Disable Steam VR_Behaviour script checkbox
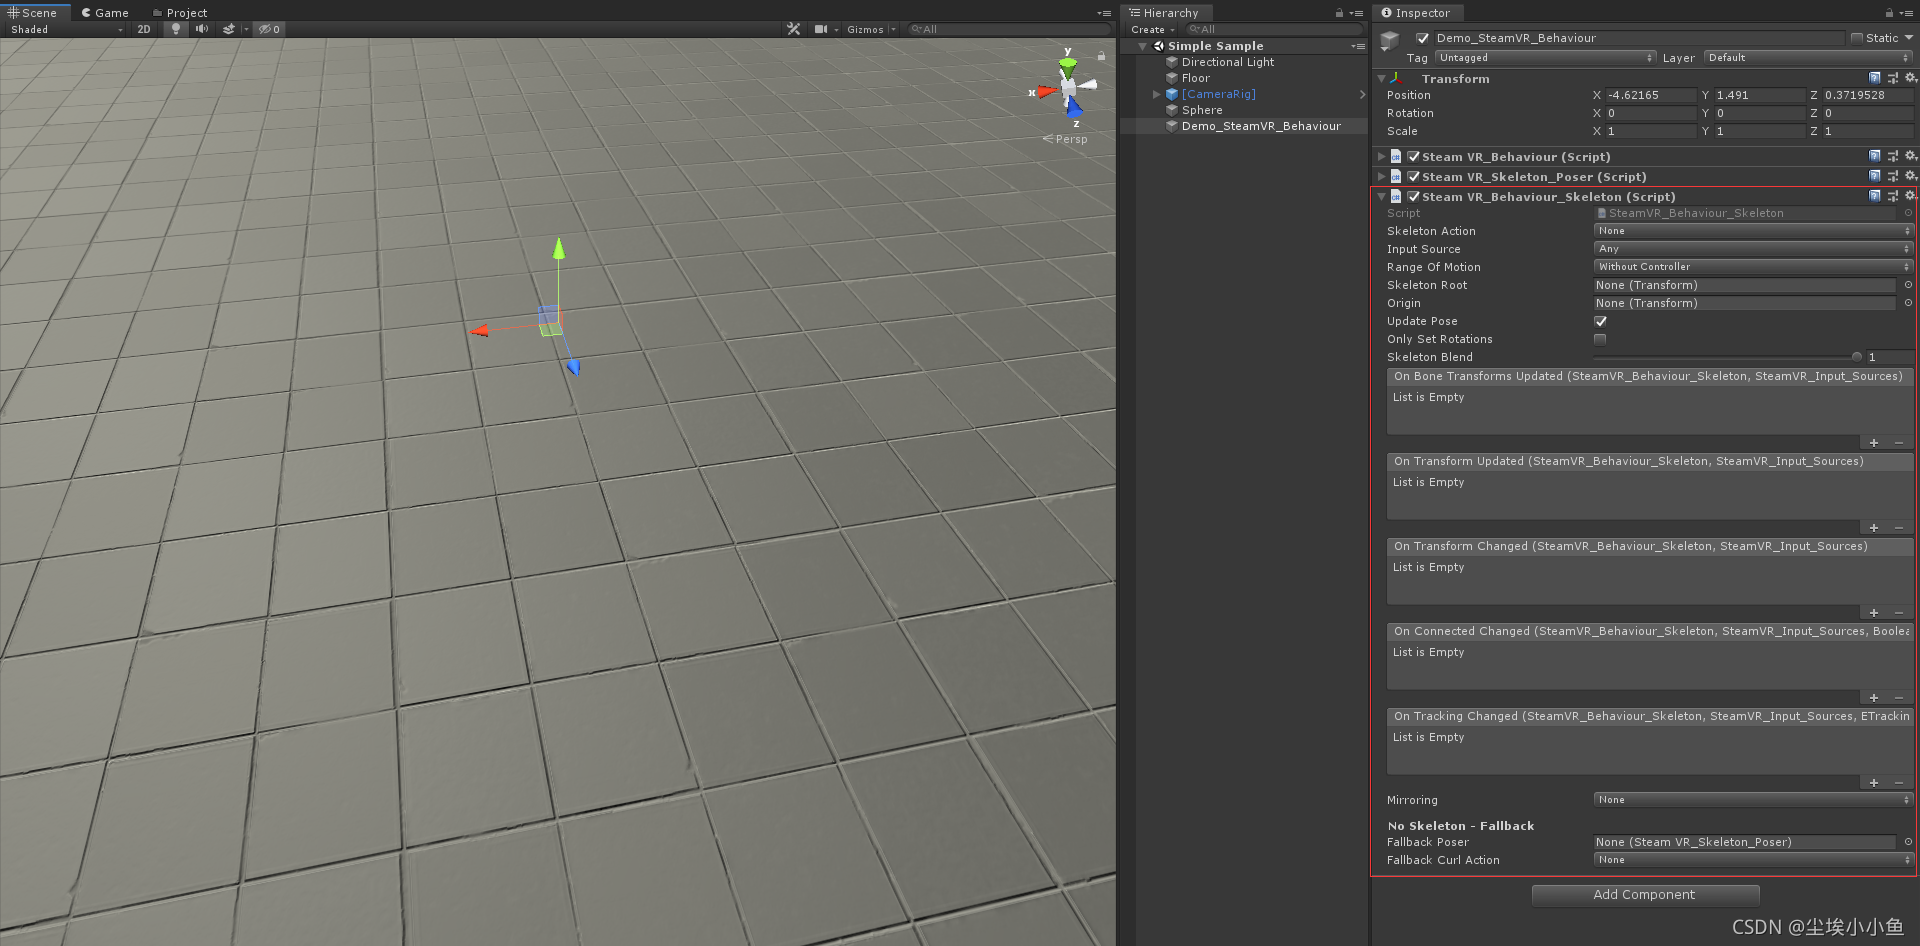The height and width of the screenshot is (946, 1920). click(1414, 156)
